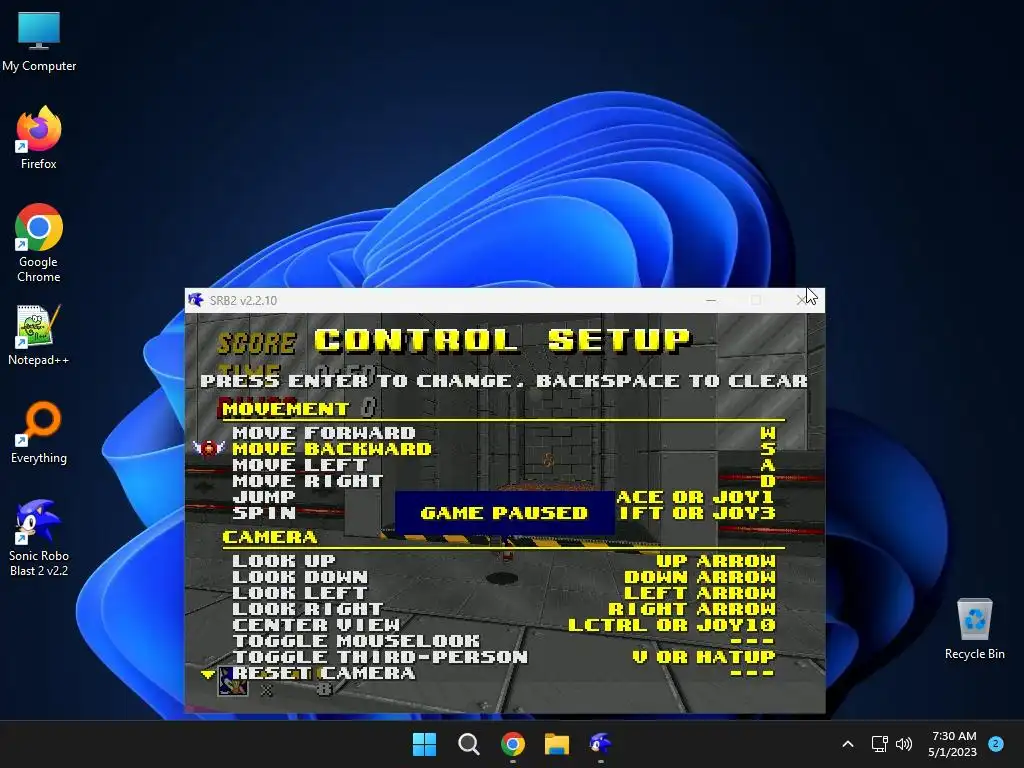Show hidden system tray icons
Screen dimensions: 1024x768
[848, 744]
